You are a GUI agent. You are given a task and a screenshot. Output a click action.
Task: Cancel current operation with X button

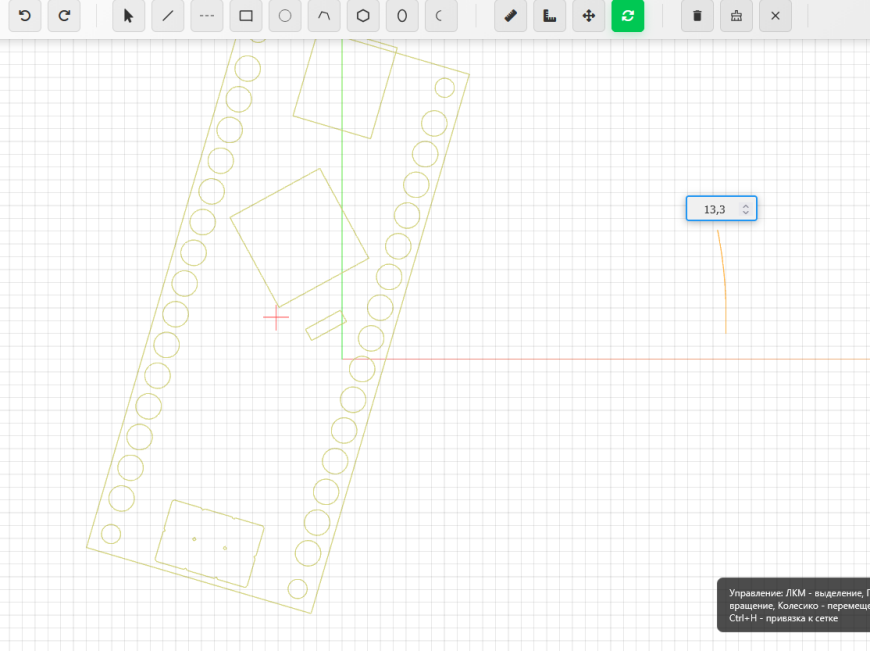(x=775, y=16)
